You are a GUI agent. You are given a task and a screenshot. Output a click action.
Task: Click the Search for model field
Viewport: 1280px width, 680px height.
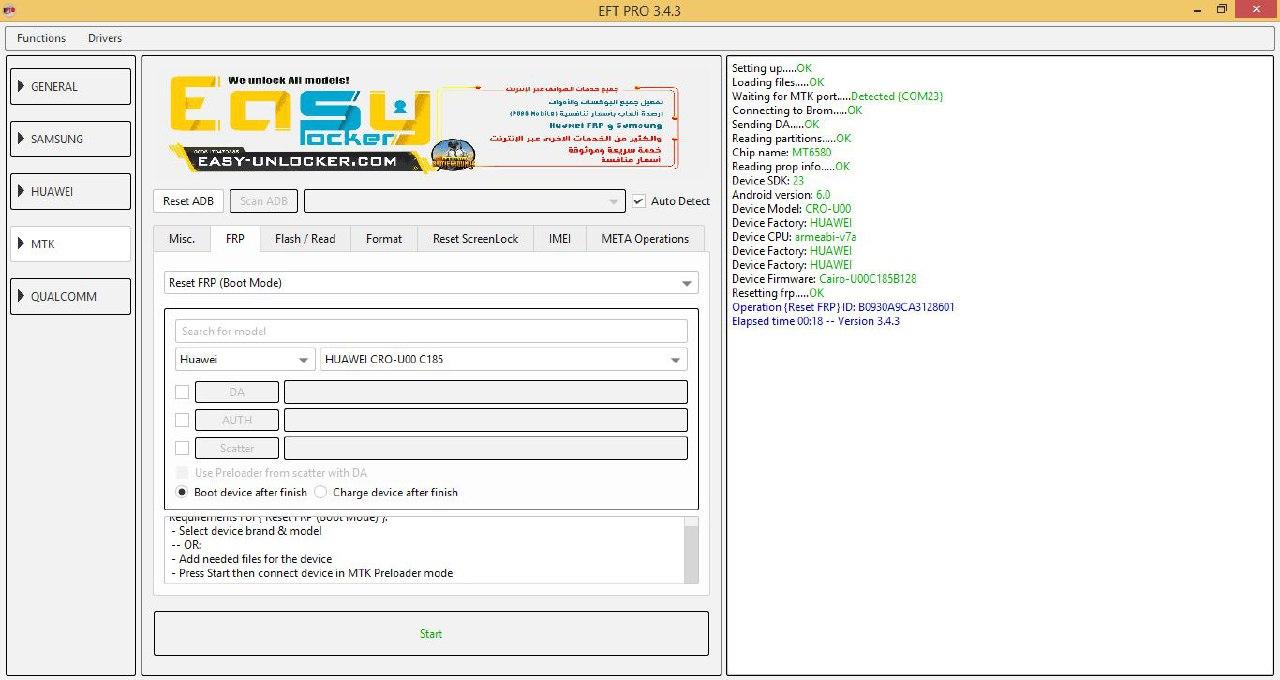(x=431, y=331)
